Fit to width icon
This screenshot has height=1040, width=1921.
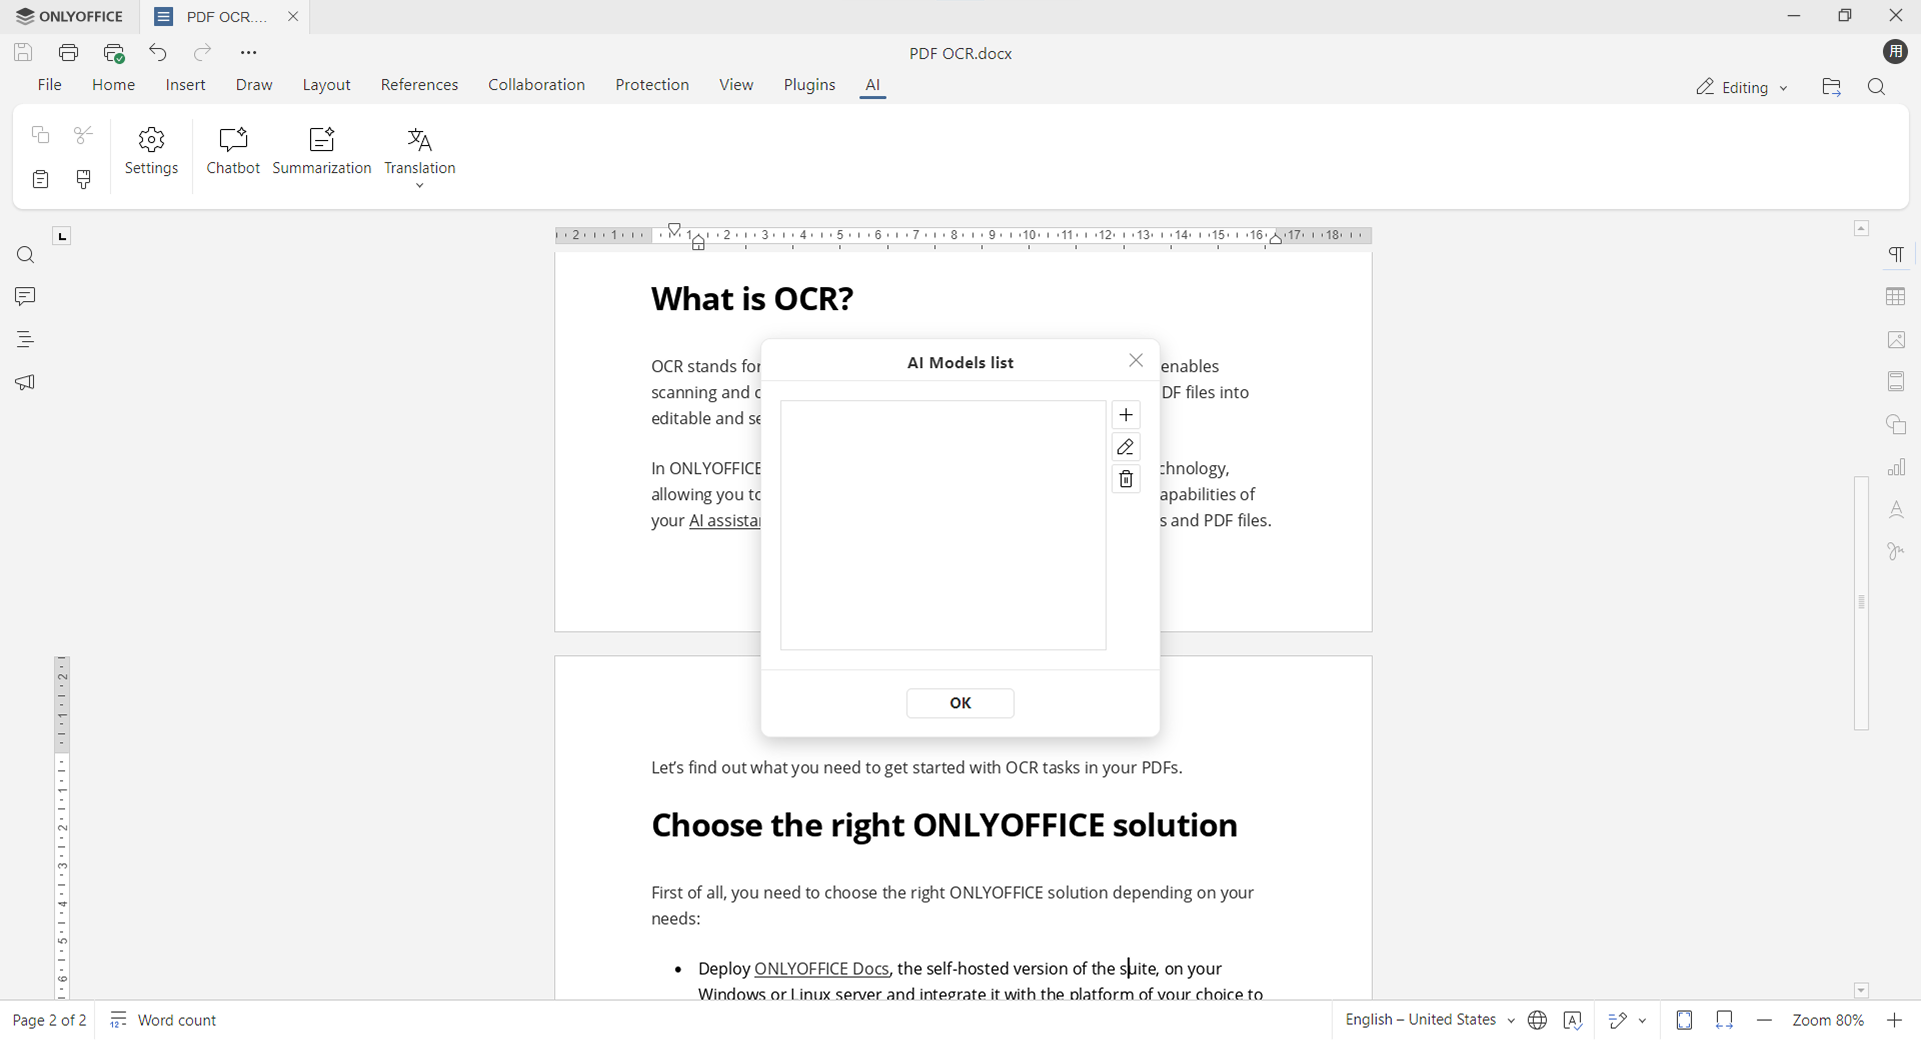tap(1725, 1021)
